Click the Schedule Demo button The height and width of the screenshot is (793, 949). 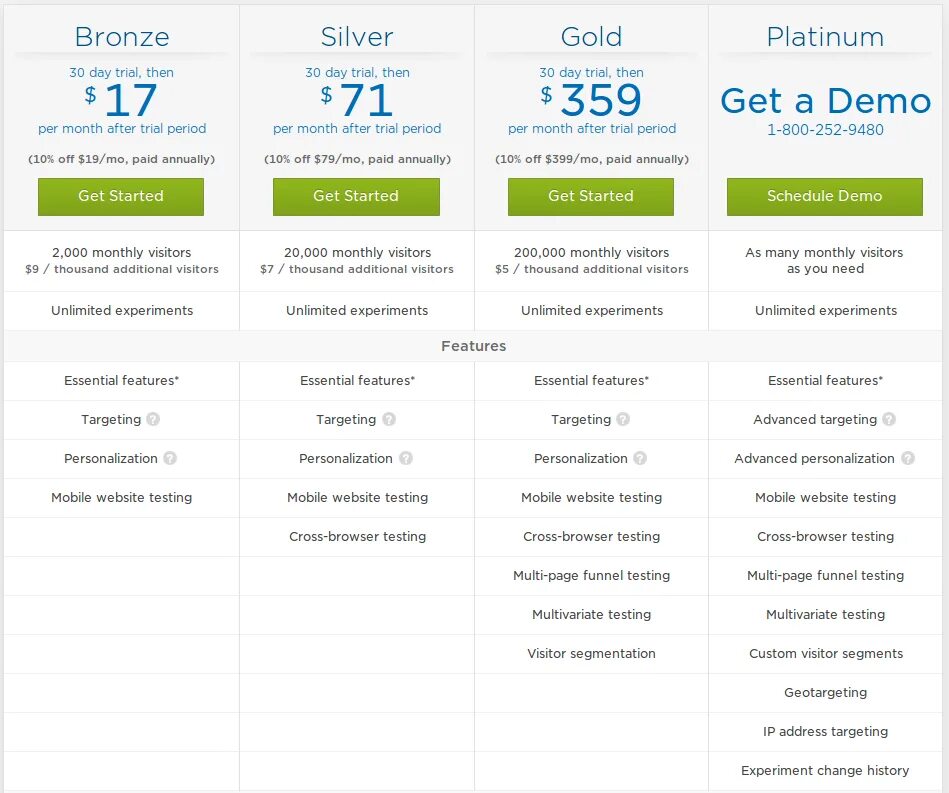(x=825, y=196)
